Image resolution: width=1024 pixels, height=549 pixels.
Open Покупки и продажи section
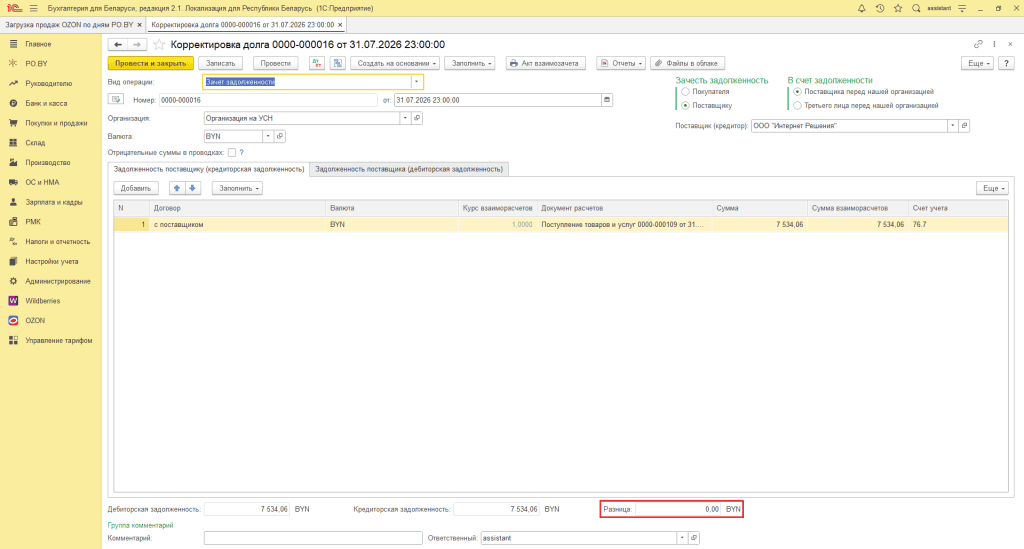[x=56, y=123]
